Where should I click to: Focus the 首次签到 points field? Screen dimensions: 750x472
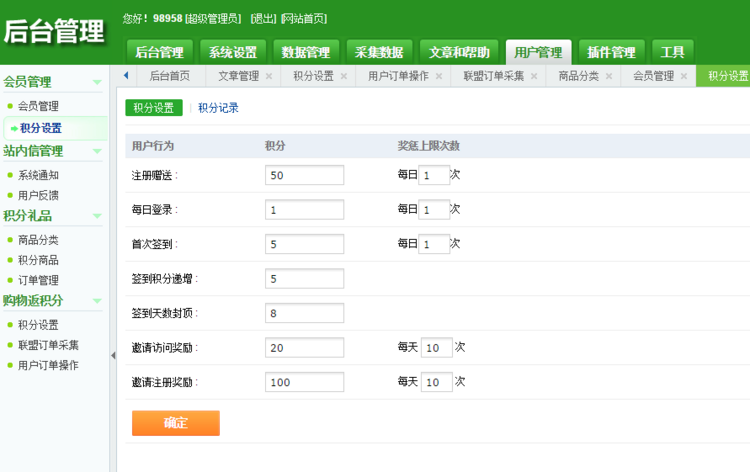304,244
